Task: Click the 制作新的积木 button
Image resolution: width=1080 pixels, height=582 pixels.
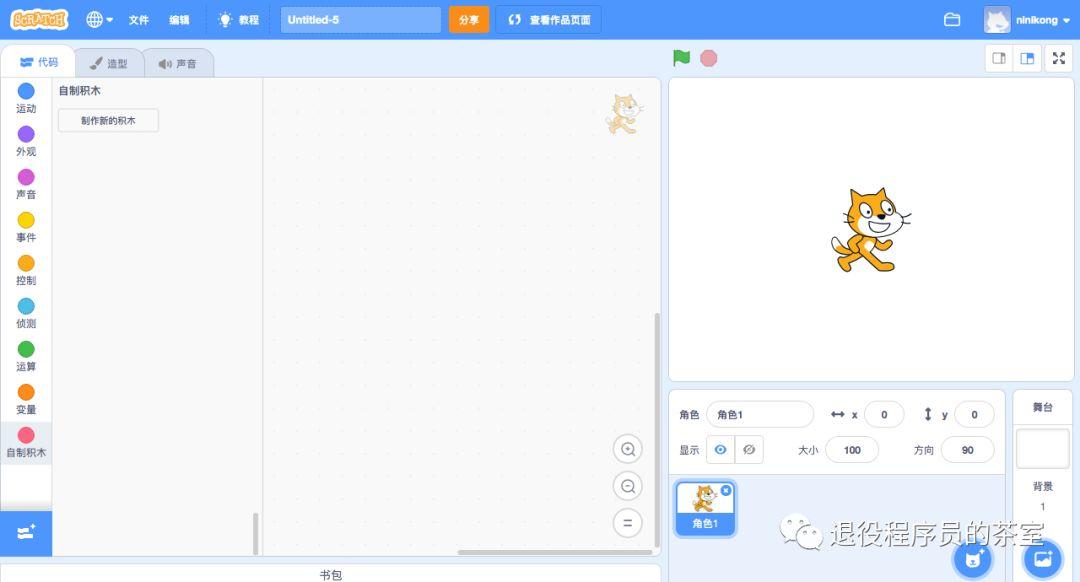Action: click(x=108, y=121)
